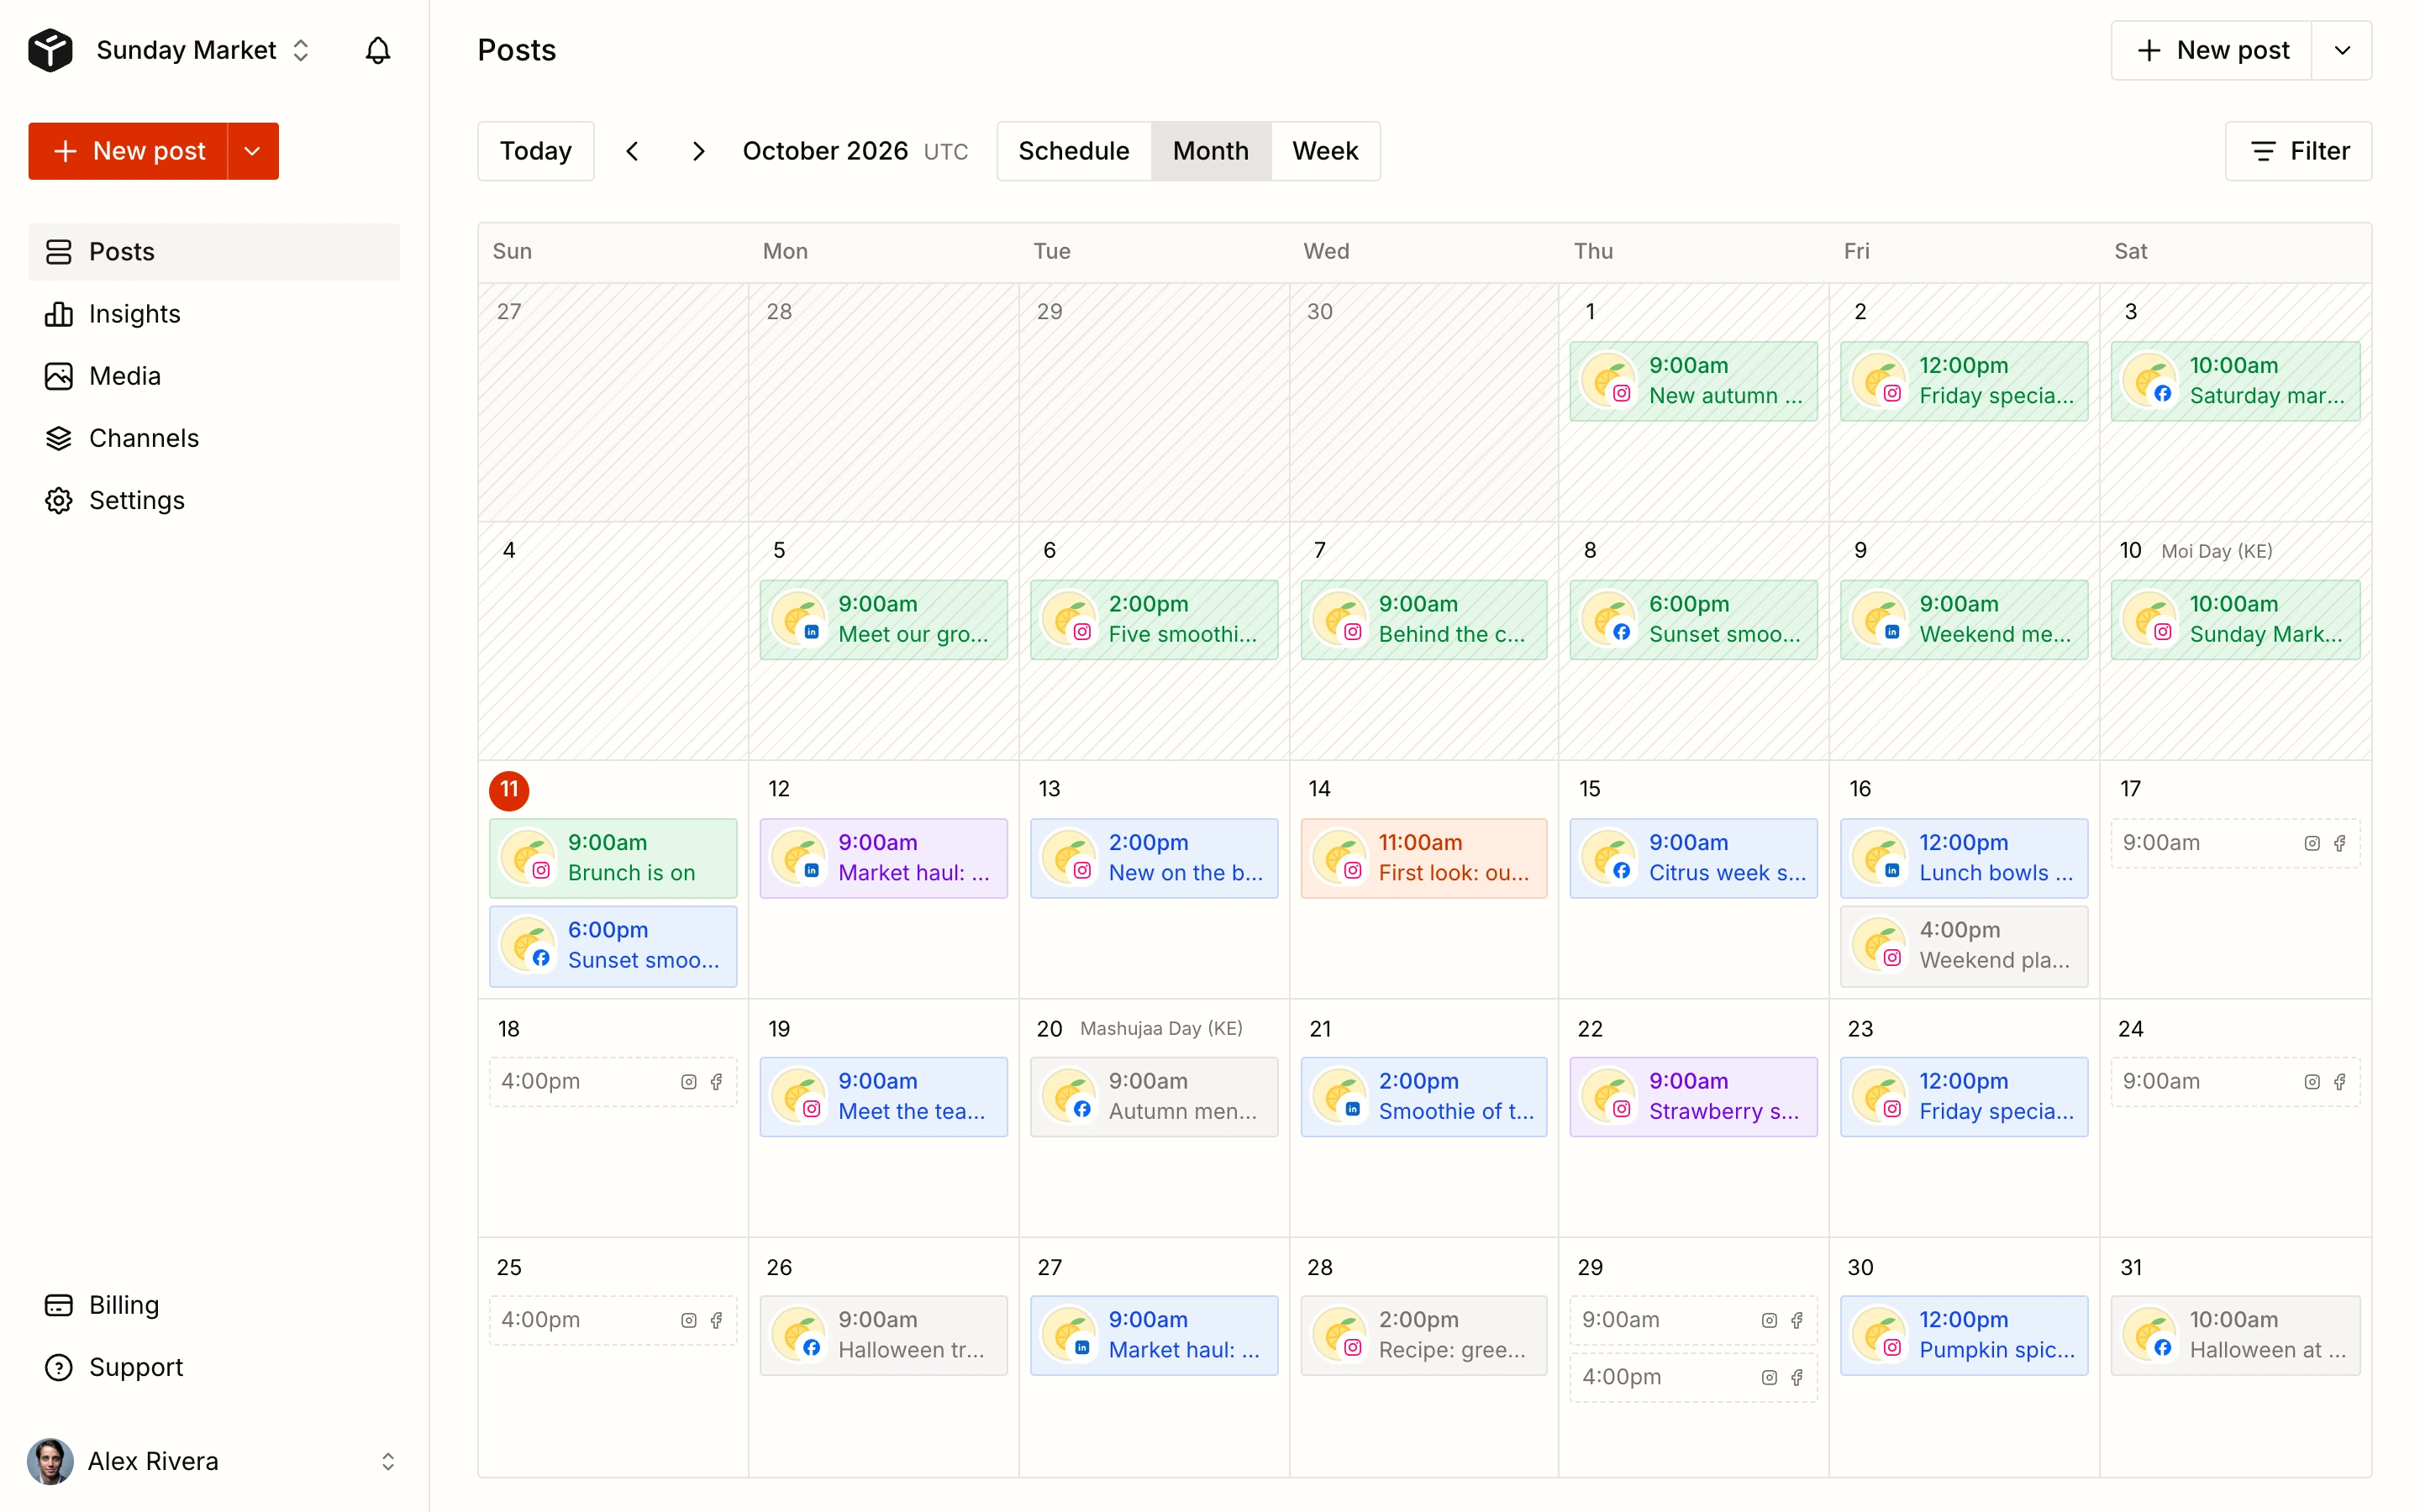The height and width of the screenshot is (1512, 2420).
Task: Click the October 2026 month label
Action: 825,151
